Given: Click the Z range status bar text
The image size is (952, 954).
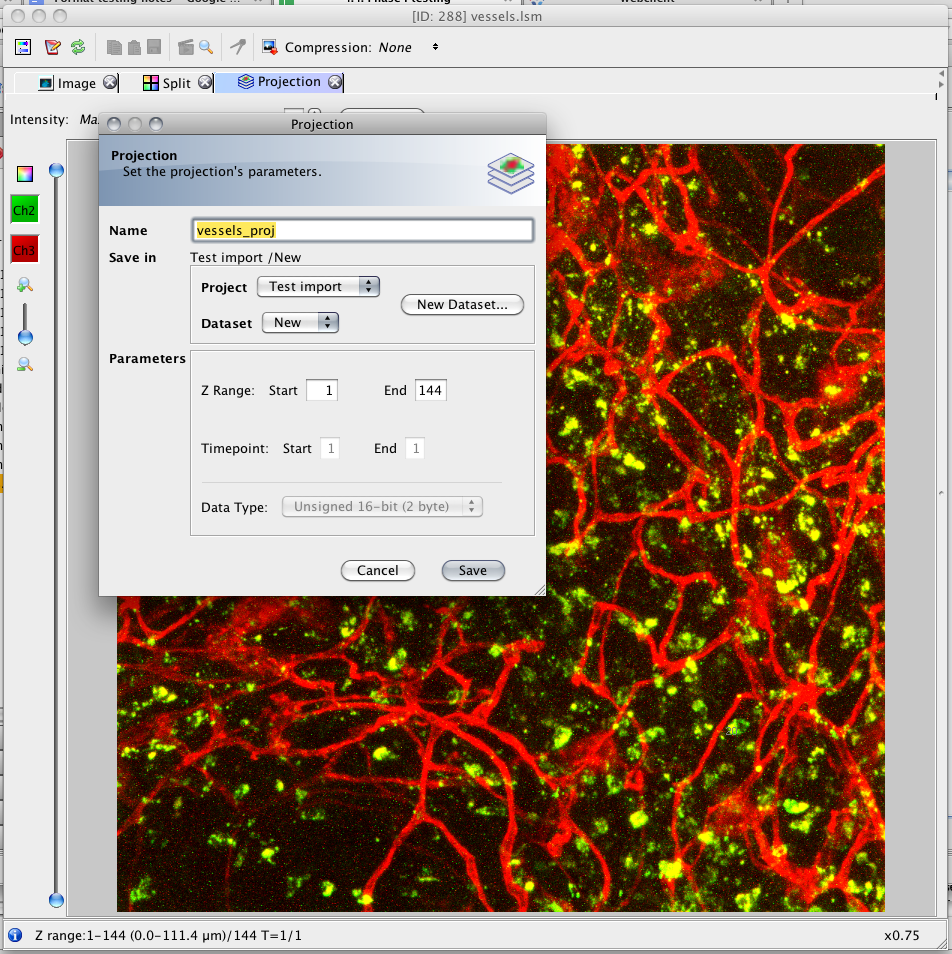Looking at the screenshot, I should click(168, 935).
